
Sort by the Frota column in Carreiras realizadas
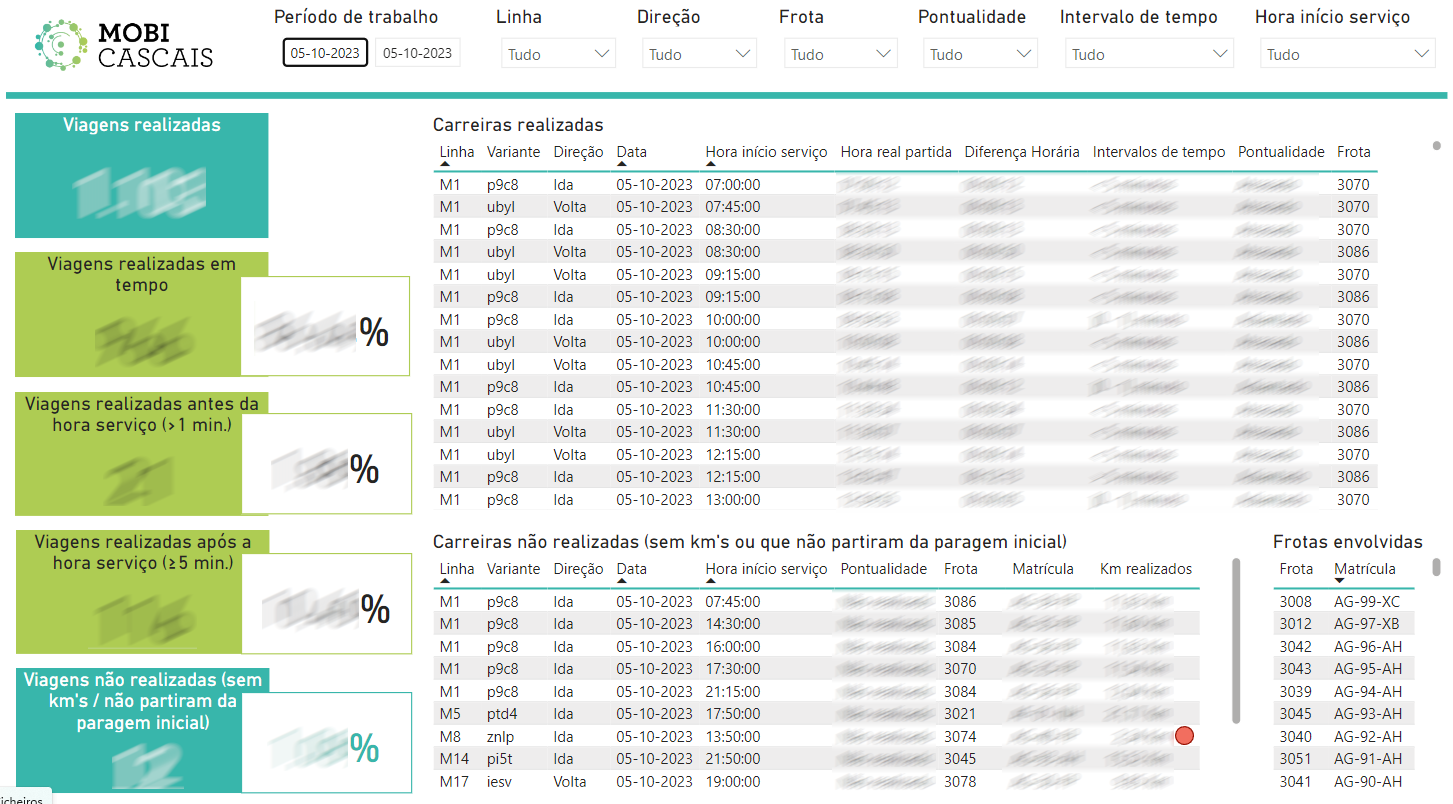click(x=1354, y=151)
